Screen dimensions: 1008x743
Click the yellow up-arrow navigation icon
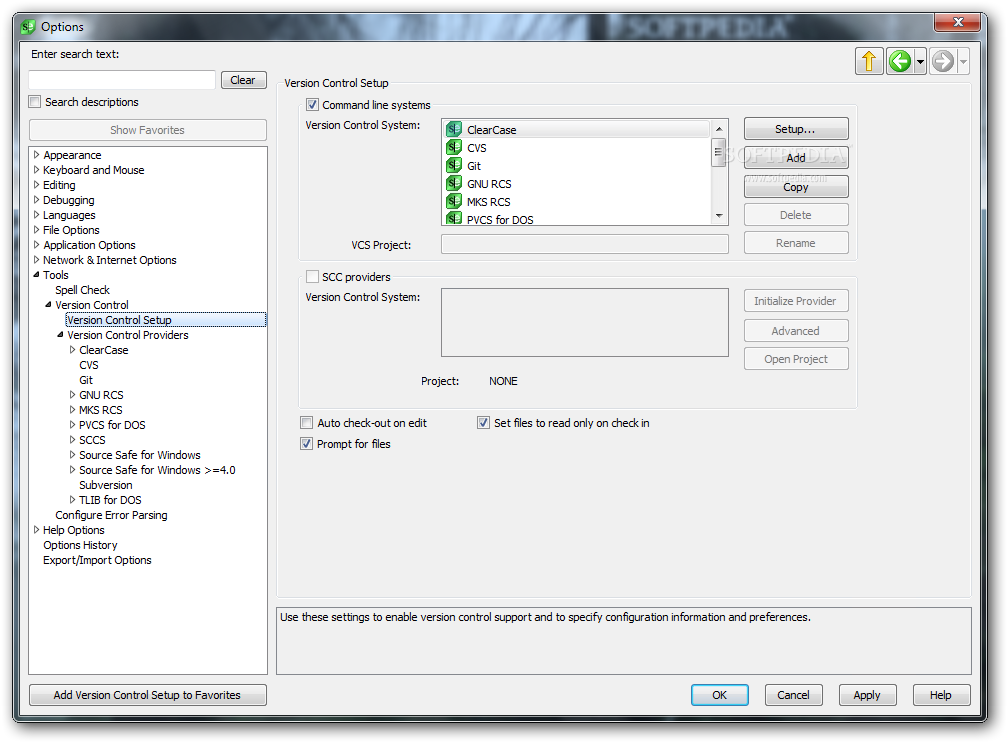click(x=869, y=62)
